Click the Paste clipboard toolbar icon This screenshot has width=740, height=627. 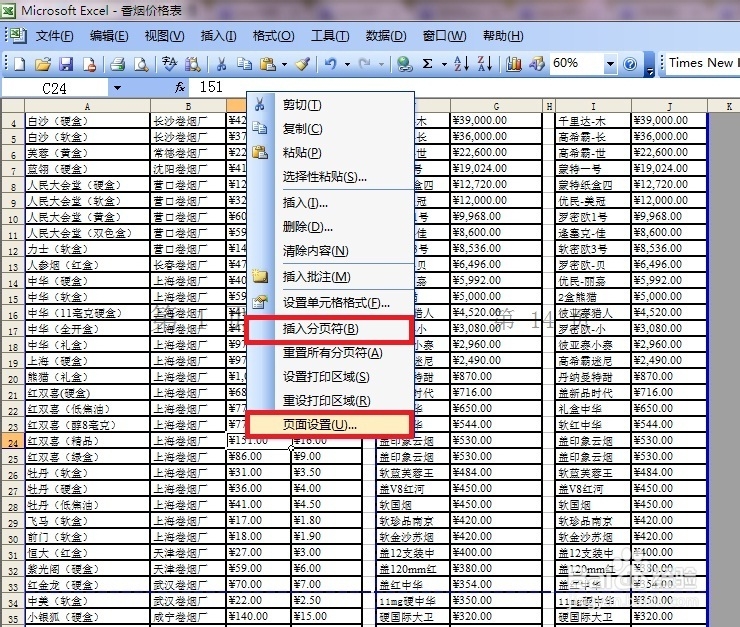point(268,64)
